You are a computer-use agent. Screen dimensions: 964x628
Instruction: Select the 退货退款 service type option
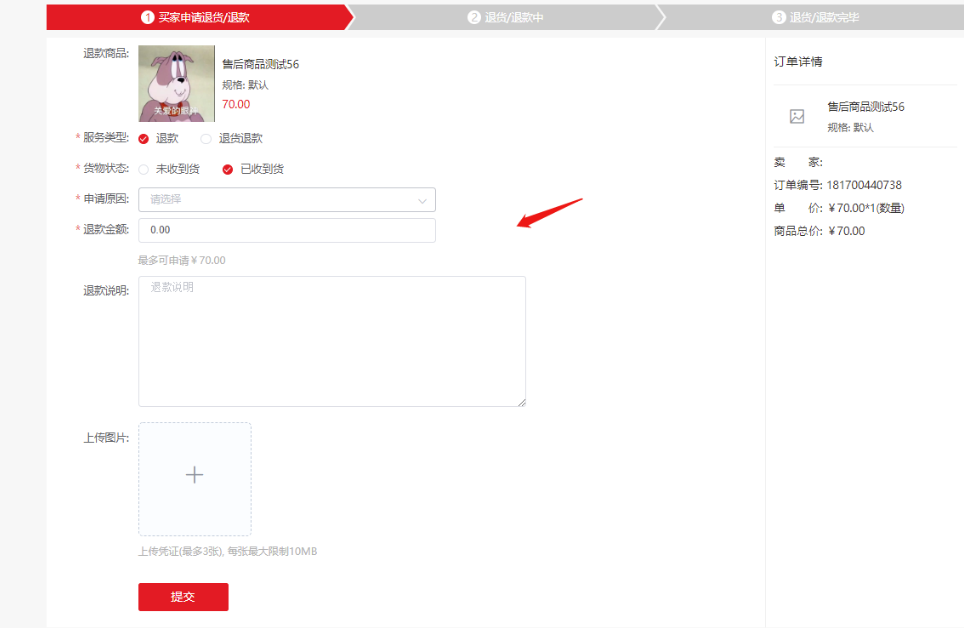pos(206,139)
